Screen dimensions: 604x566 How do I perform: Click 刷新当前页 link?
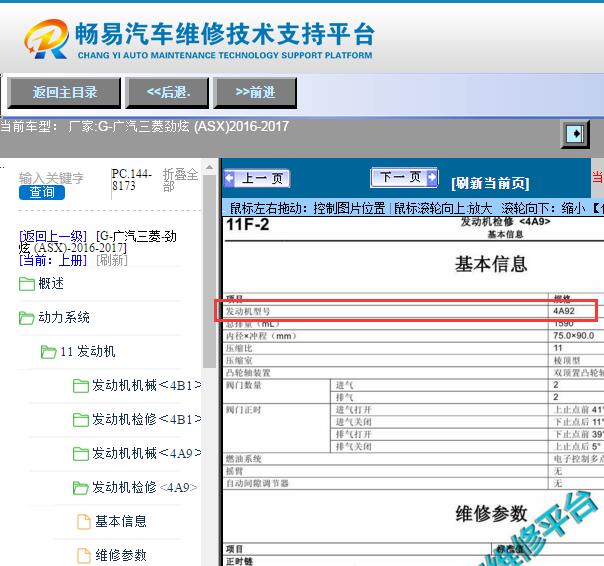[490, 183]
